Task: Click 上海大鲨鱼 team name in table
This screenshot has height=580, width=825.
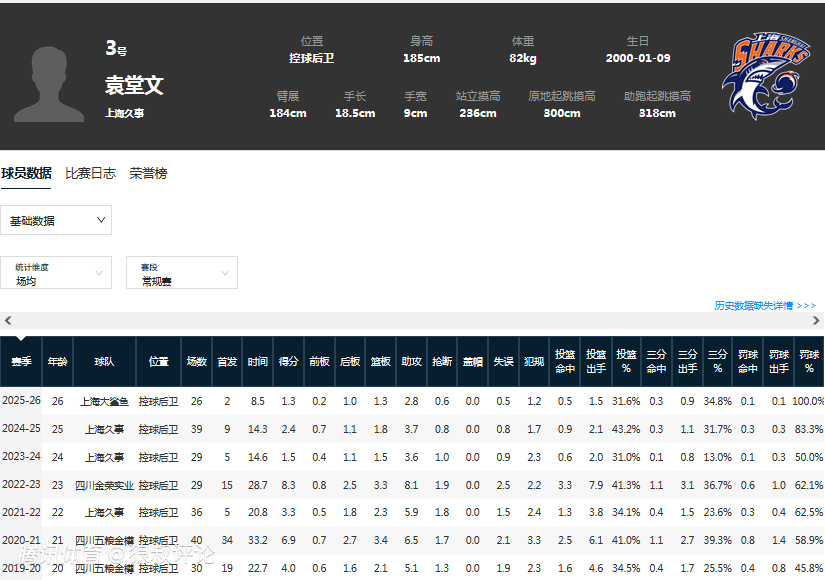Action: tap(104, 402)
